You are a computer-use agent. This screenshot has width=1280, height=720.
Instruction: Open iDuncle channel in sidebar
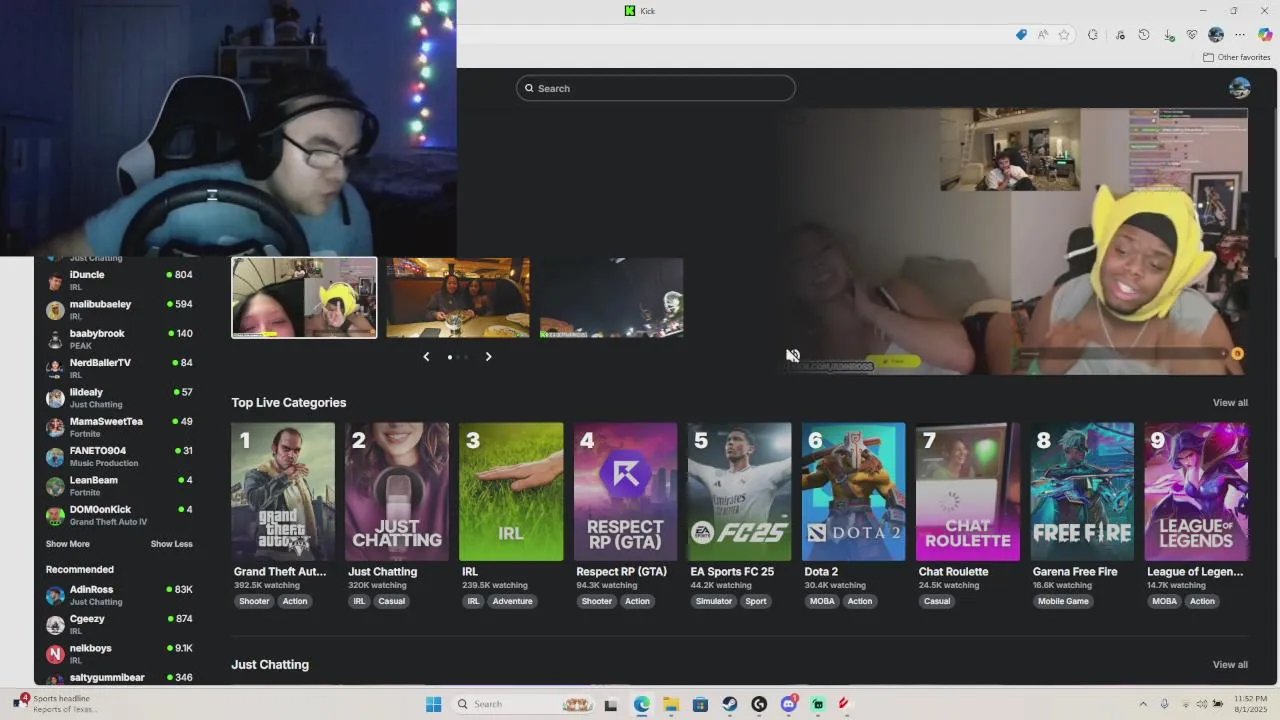click(x=119, y=280)
